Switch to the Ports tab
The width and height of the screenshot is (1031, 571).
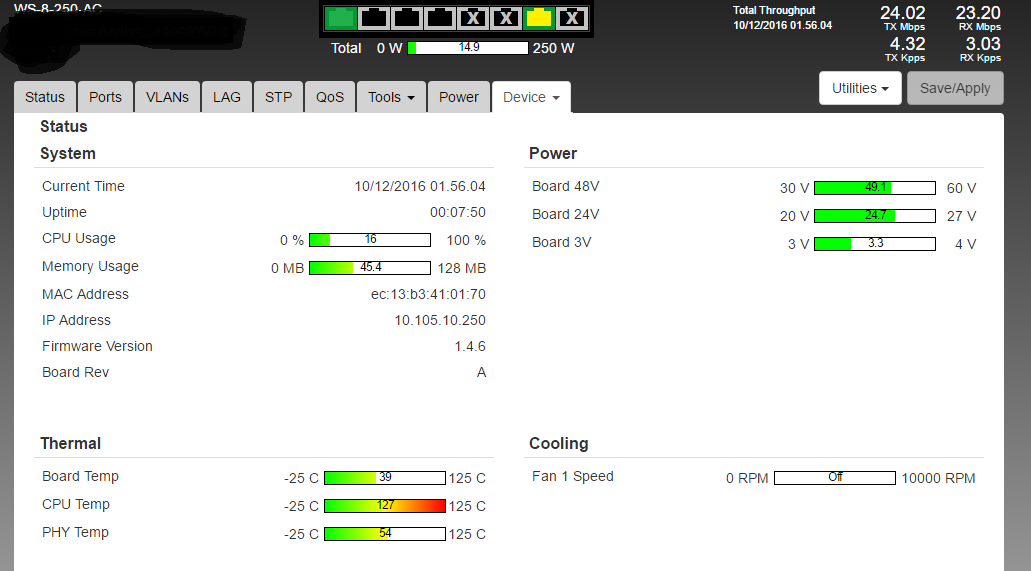(x=105, y=97)
